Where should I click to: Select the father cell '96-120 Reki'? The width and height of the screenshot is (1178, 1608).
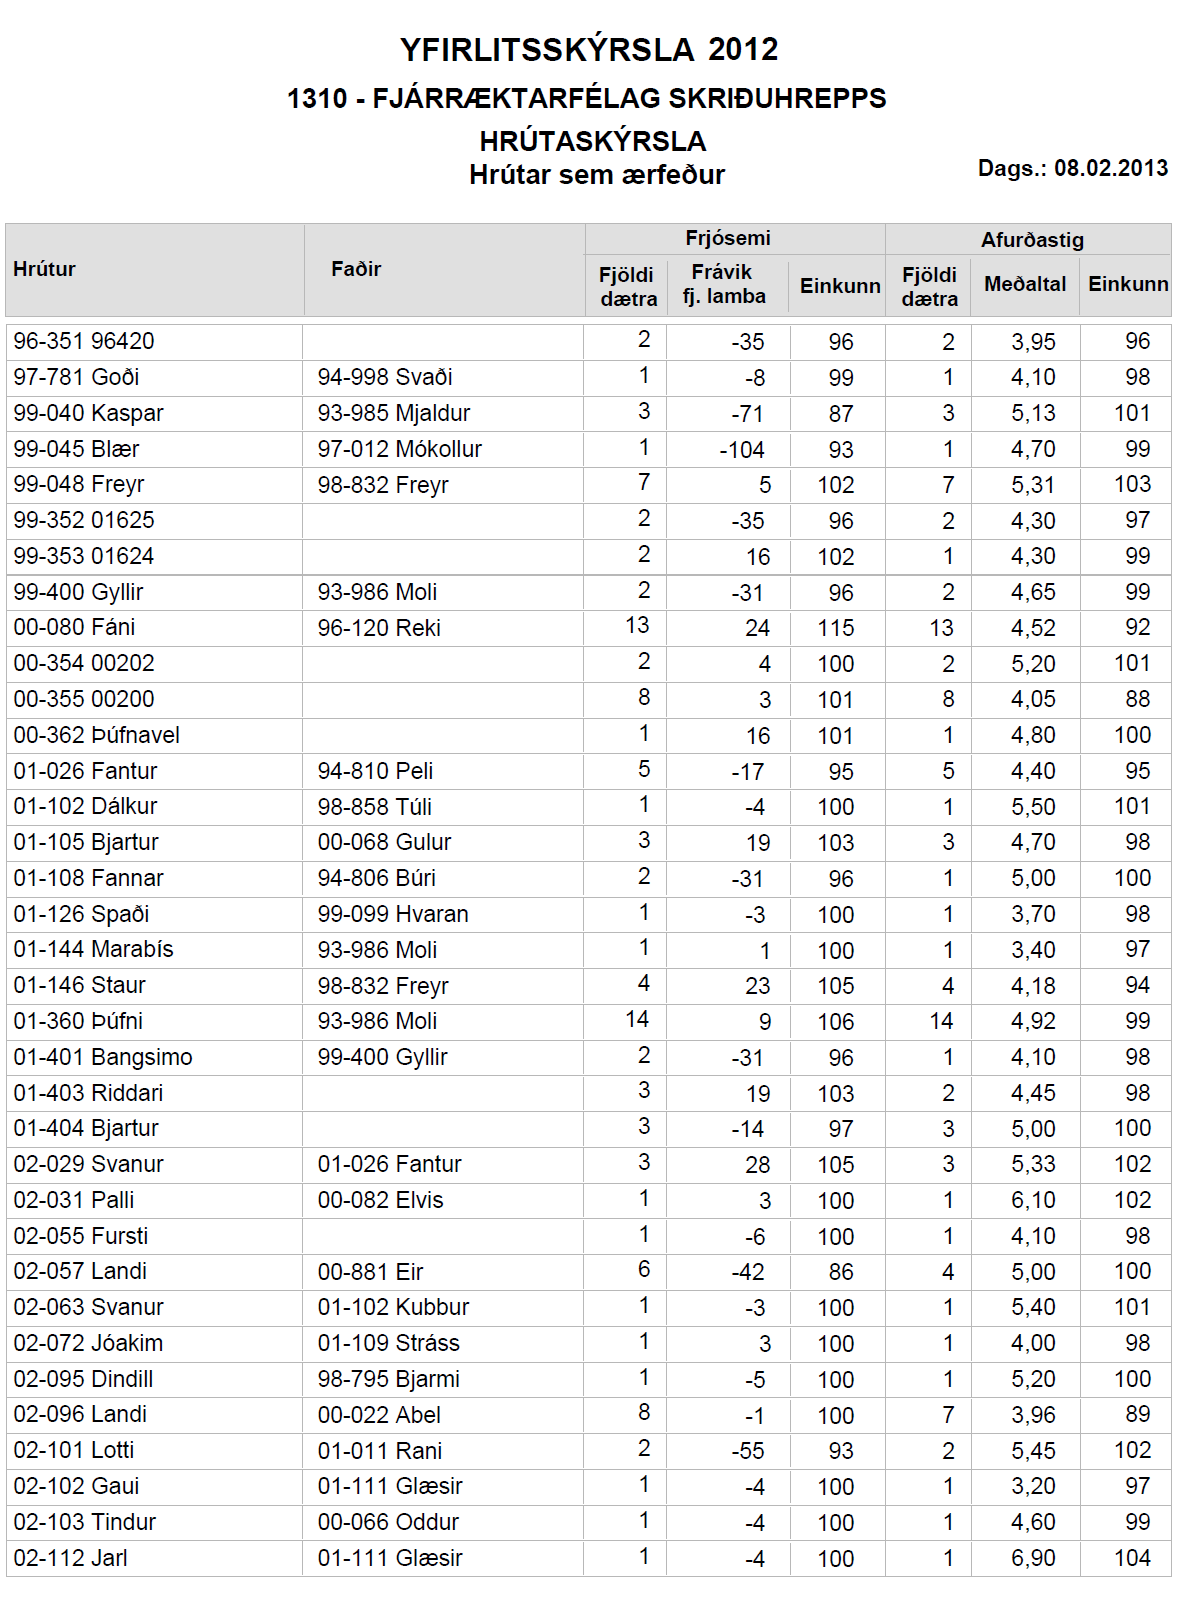tap(379, 628)
